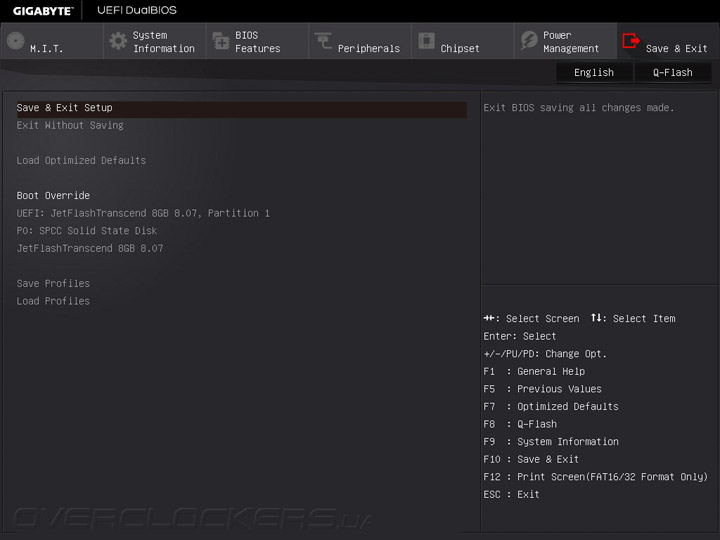The height and width of the screenshot is (540, 720).
Task: Select Load Optimized Defaults
Action: coord(81,161)
